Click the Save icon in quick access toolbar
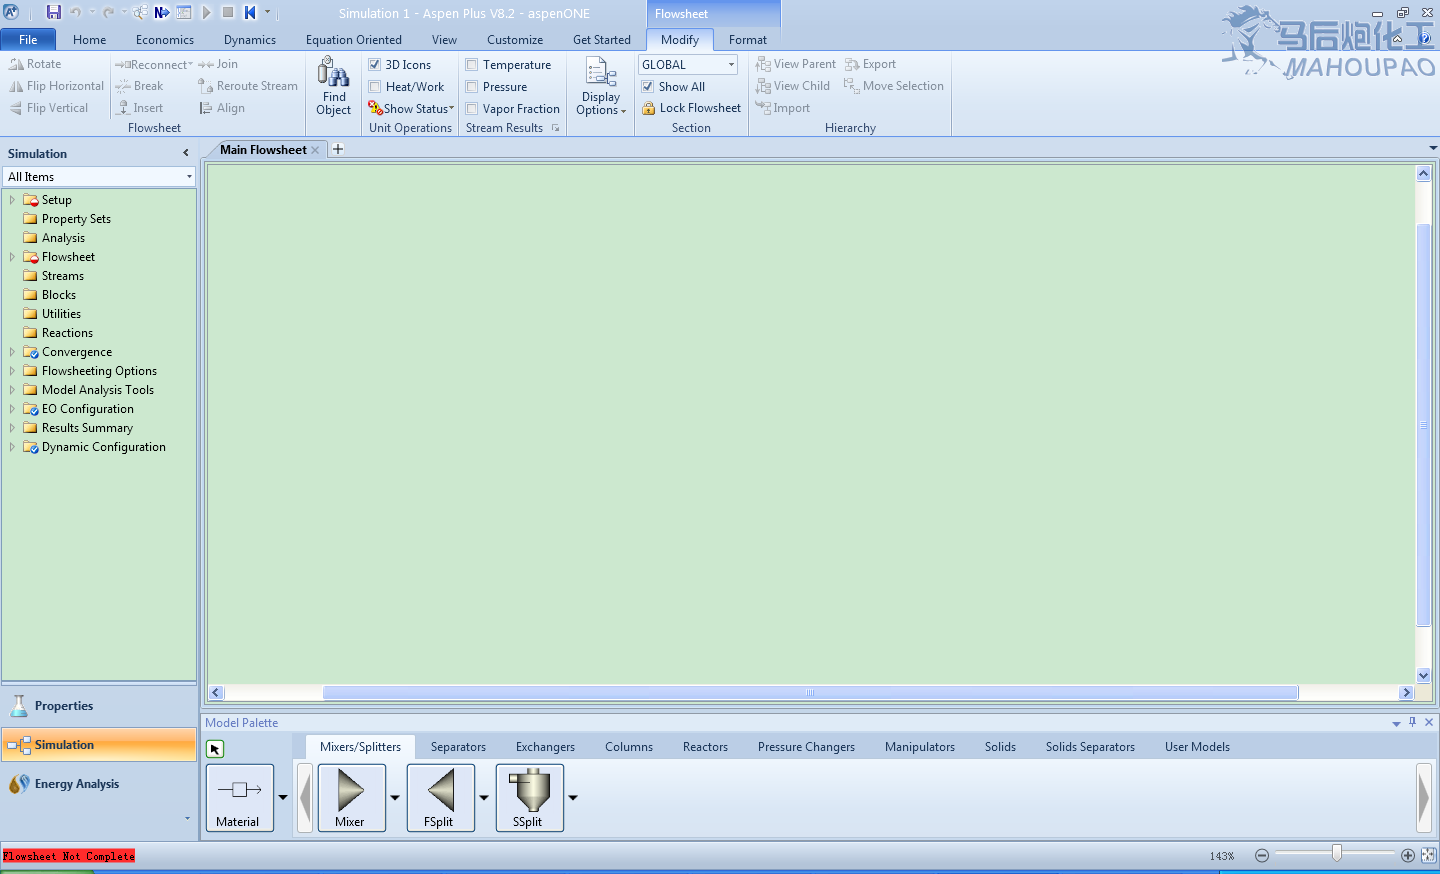 pos(54,12)
